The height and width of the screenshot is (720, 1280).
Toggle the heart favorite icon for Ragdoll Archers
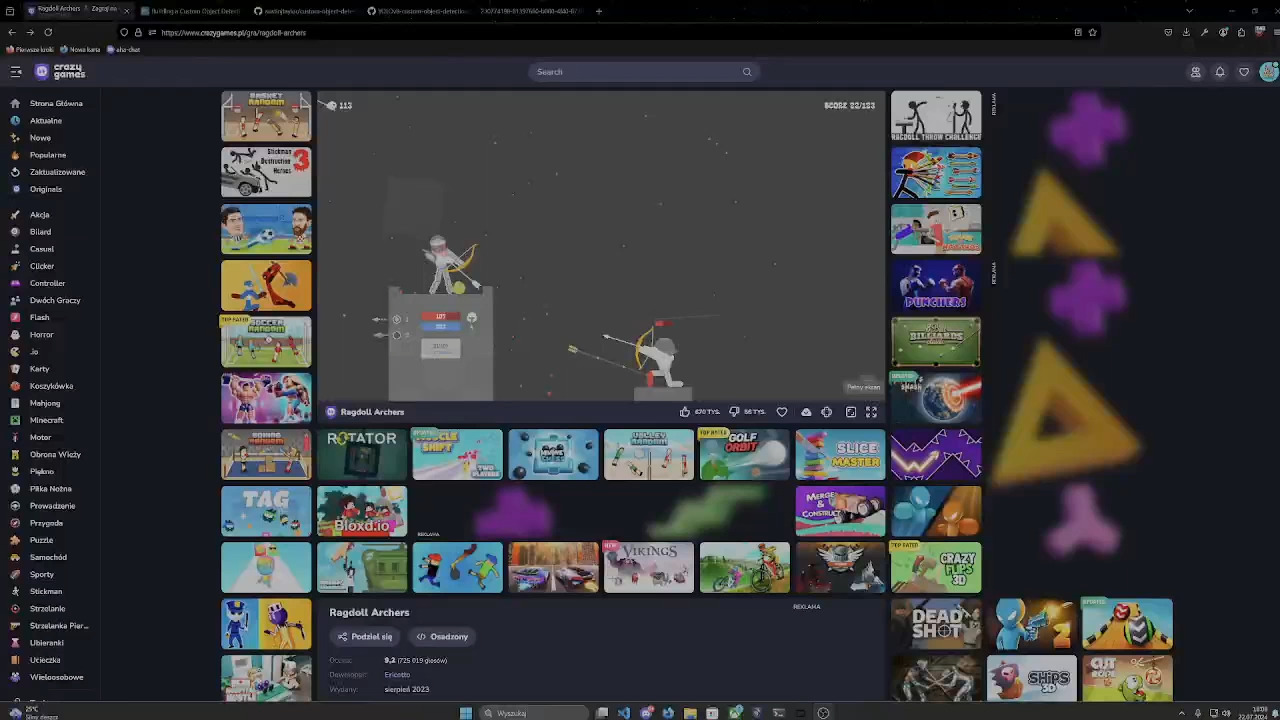782,412
